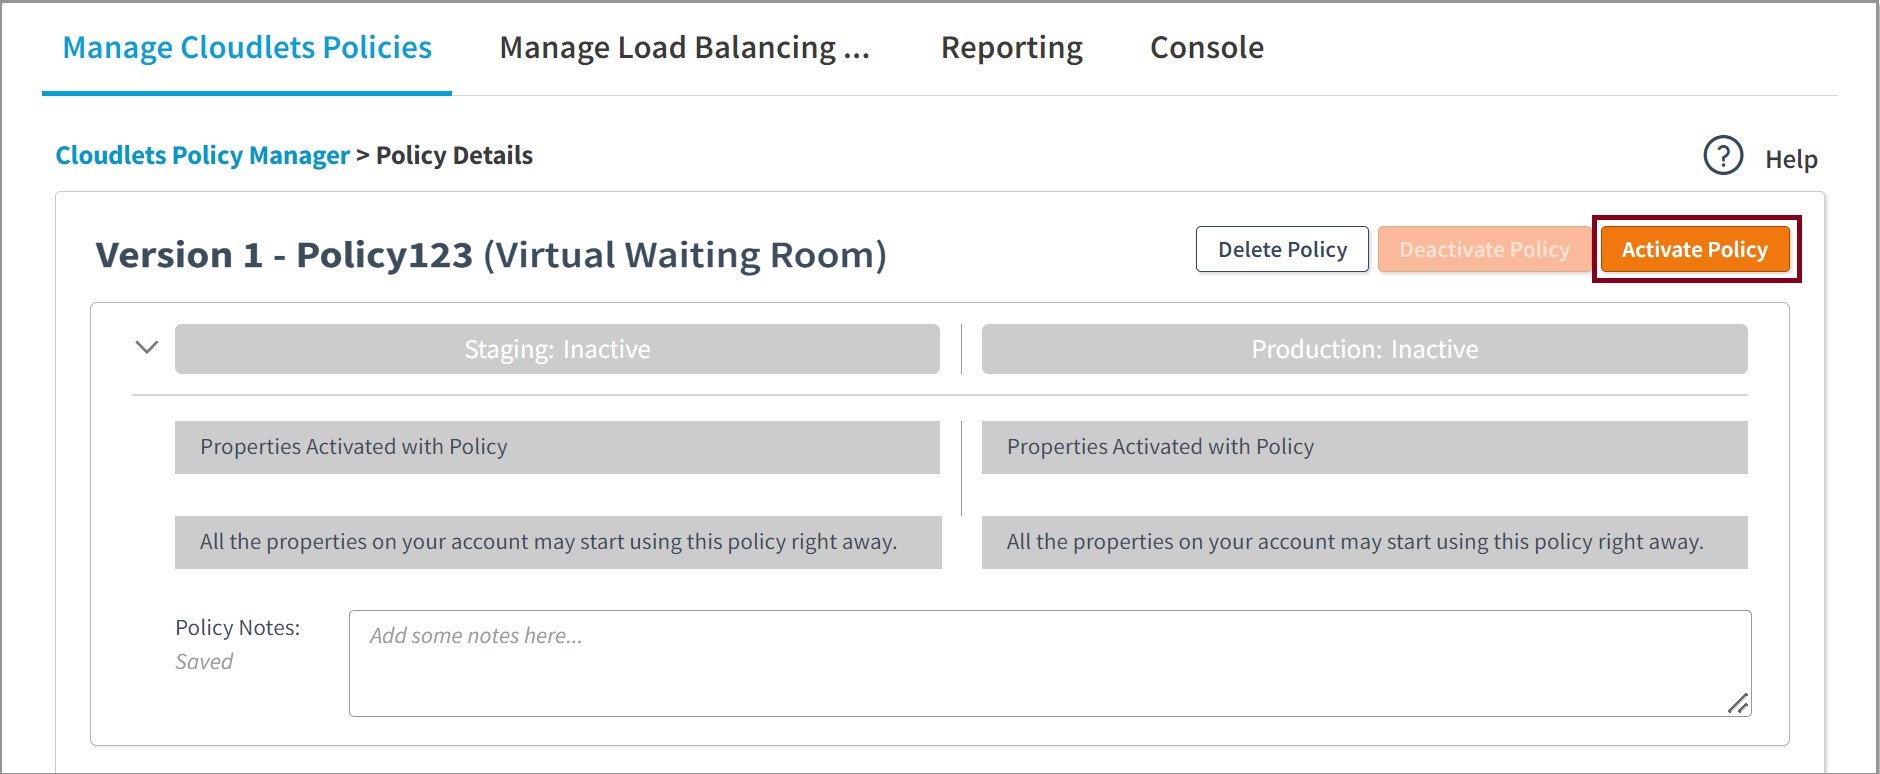1880x774 pixels.
Task: Select the Staging: Inactive status bar
Action: point(557,349)
